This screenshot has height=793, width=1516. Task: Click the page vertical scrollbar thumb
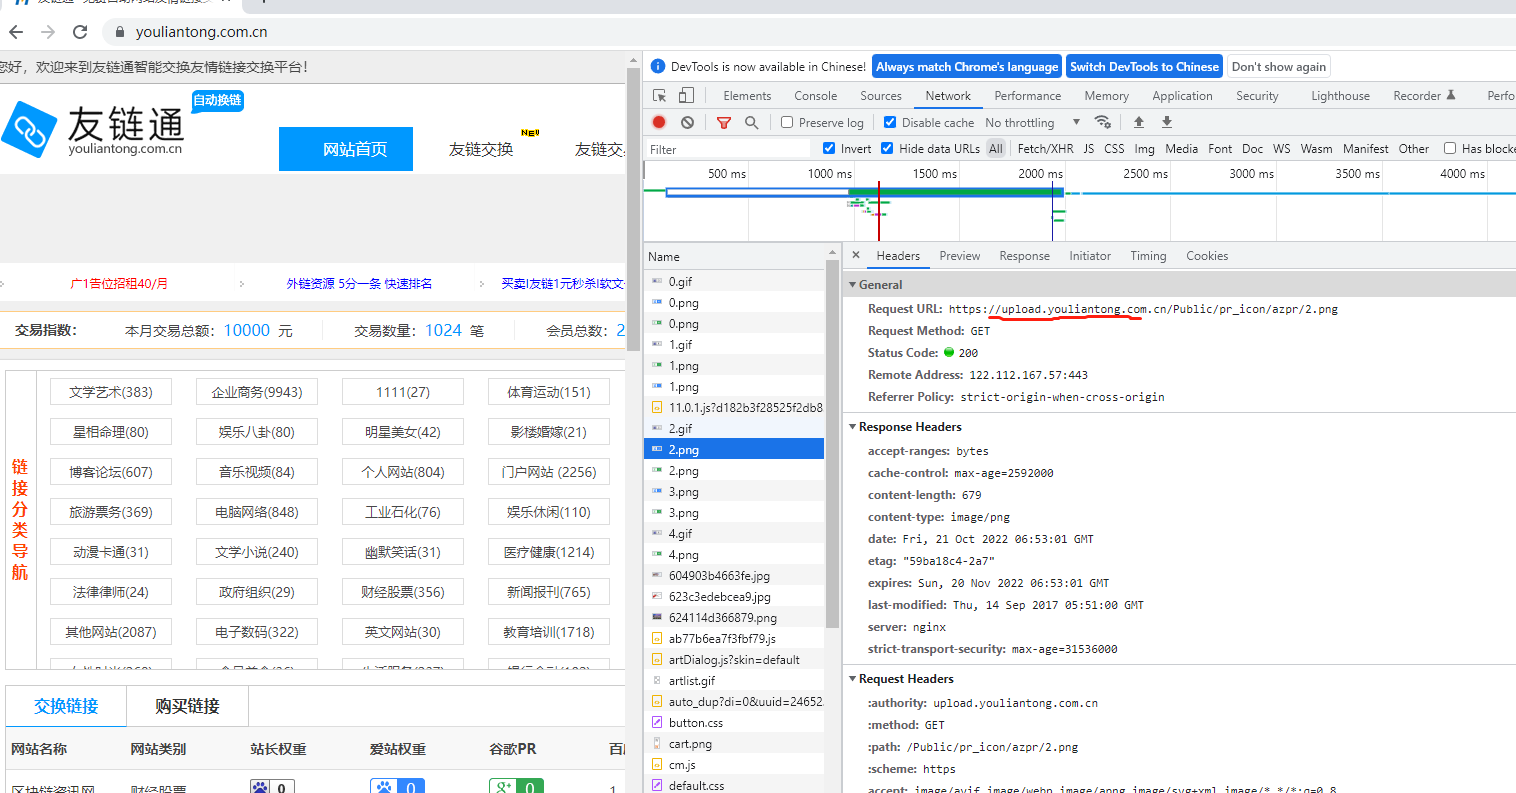[x=633, y=210]
